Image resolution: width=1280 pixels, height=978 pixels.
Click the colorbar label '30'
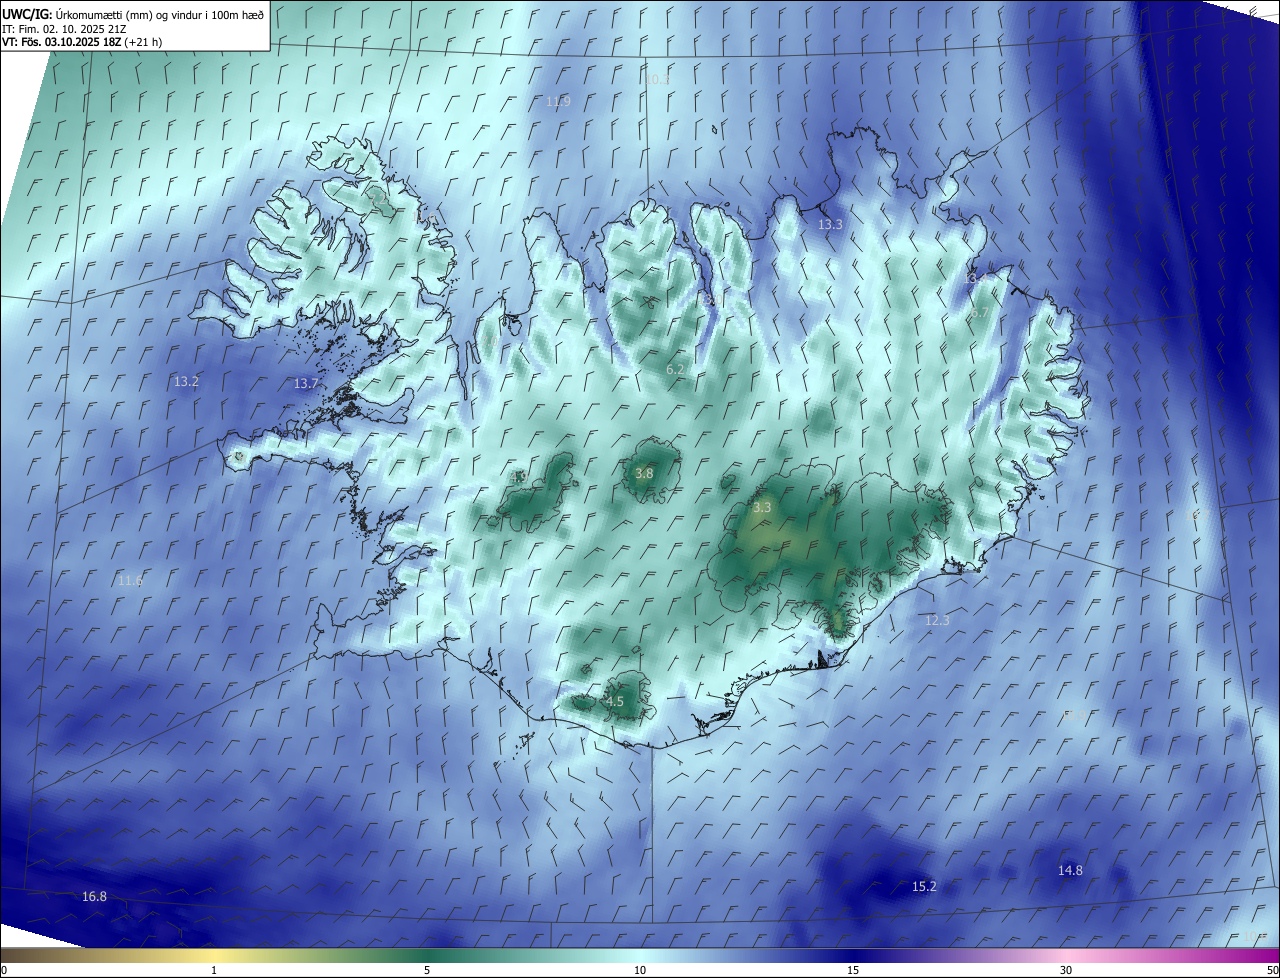coord(1066,970)
